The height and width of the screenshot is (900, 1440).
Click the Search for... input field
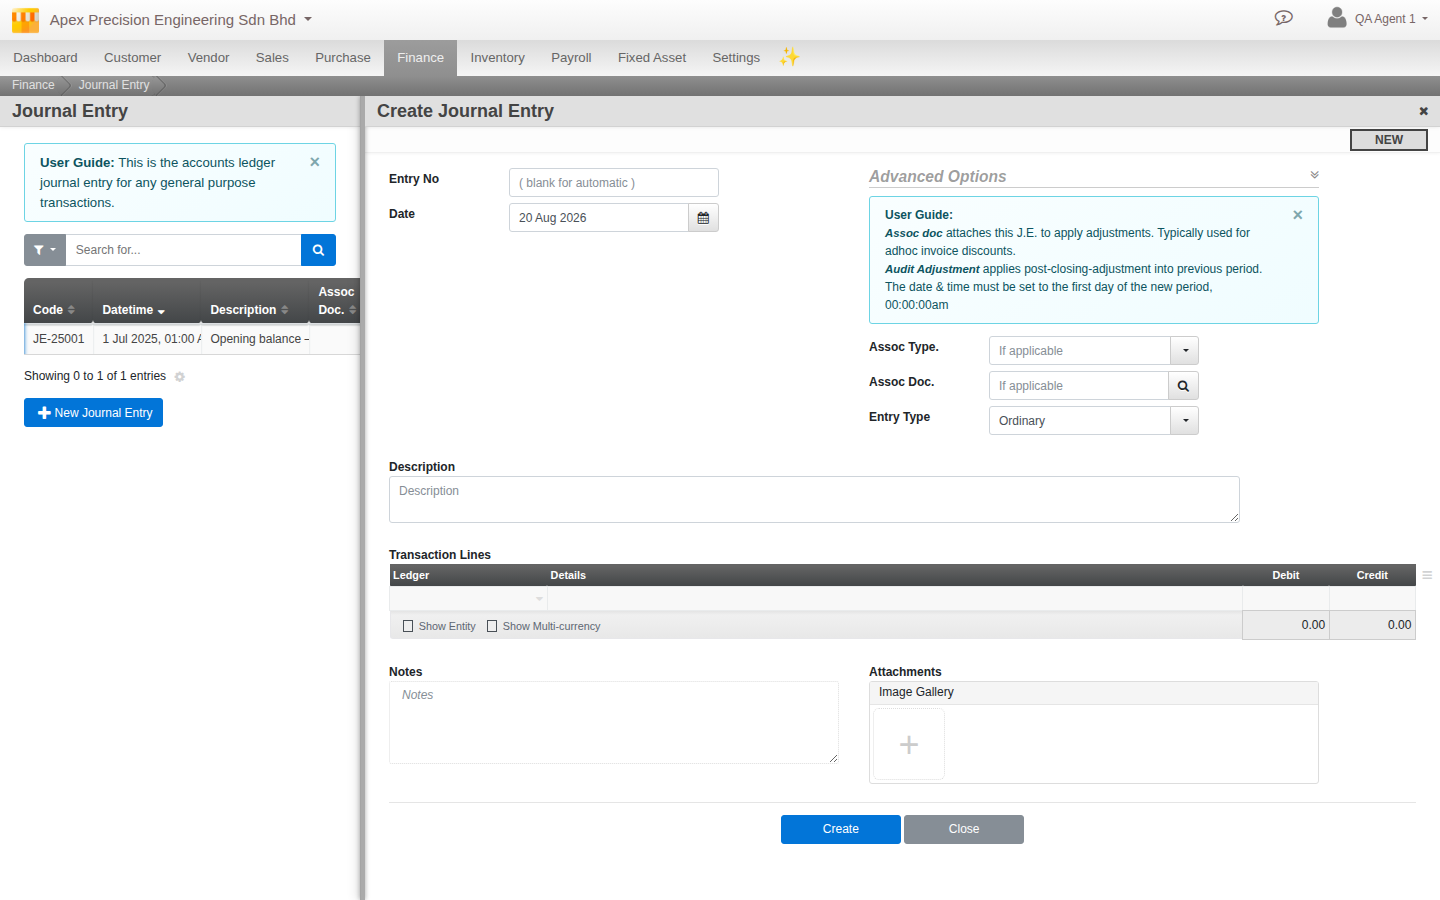click(183, 250)
